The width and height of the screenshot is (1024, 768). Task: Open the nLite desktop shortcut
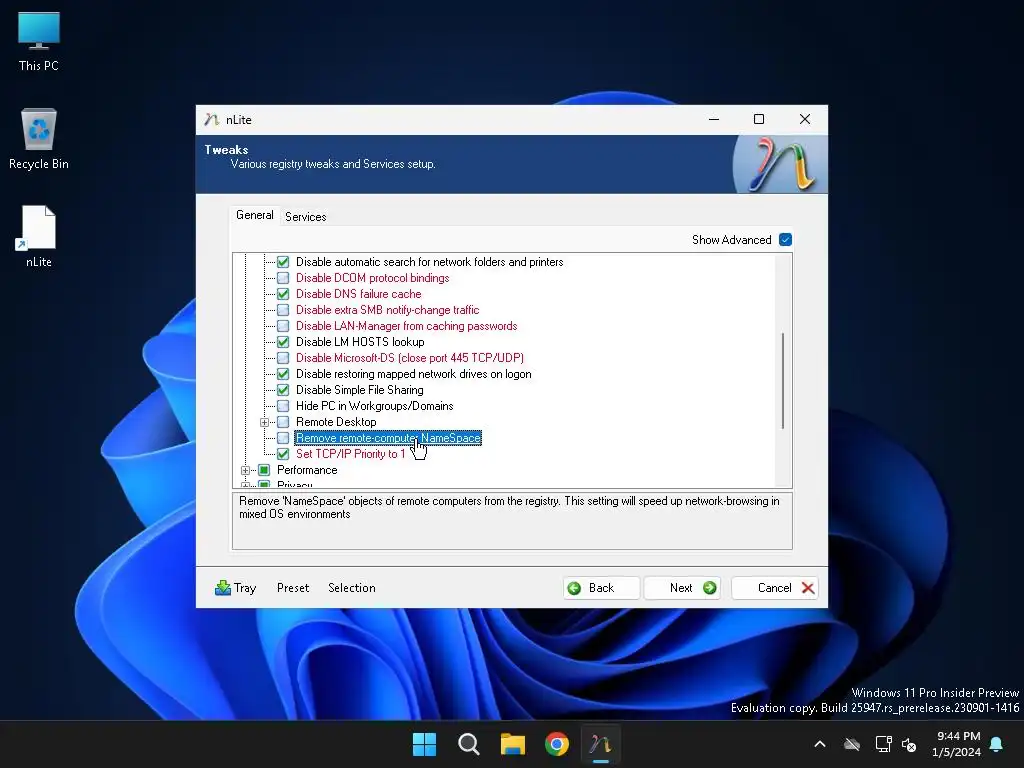point(39,236)
